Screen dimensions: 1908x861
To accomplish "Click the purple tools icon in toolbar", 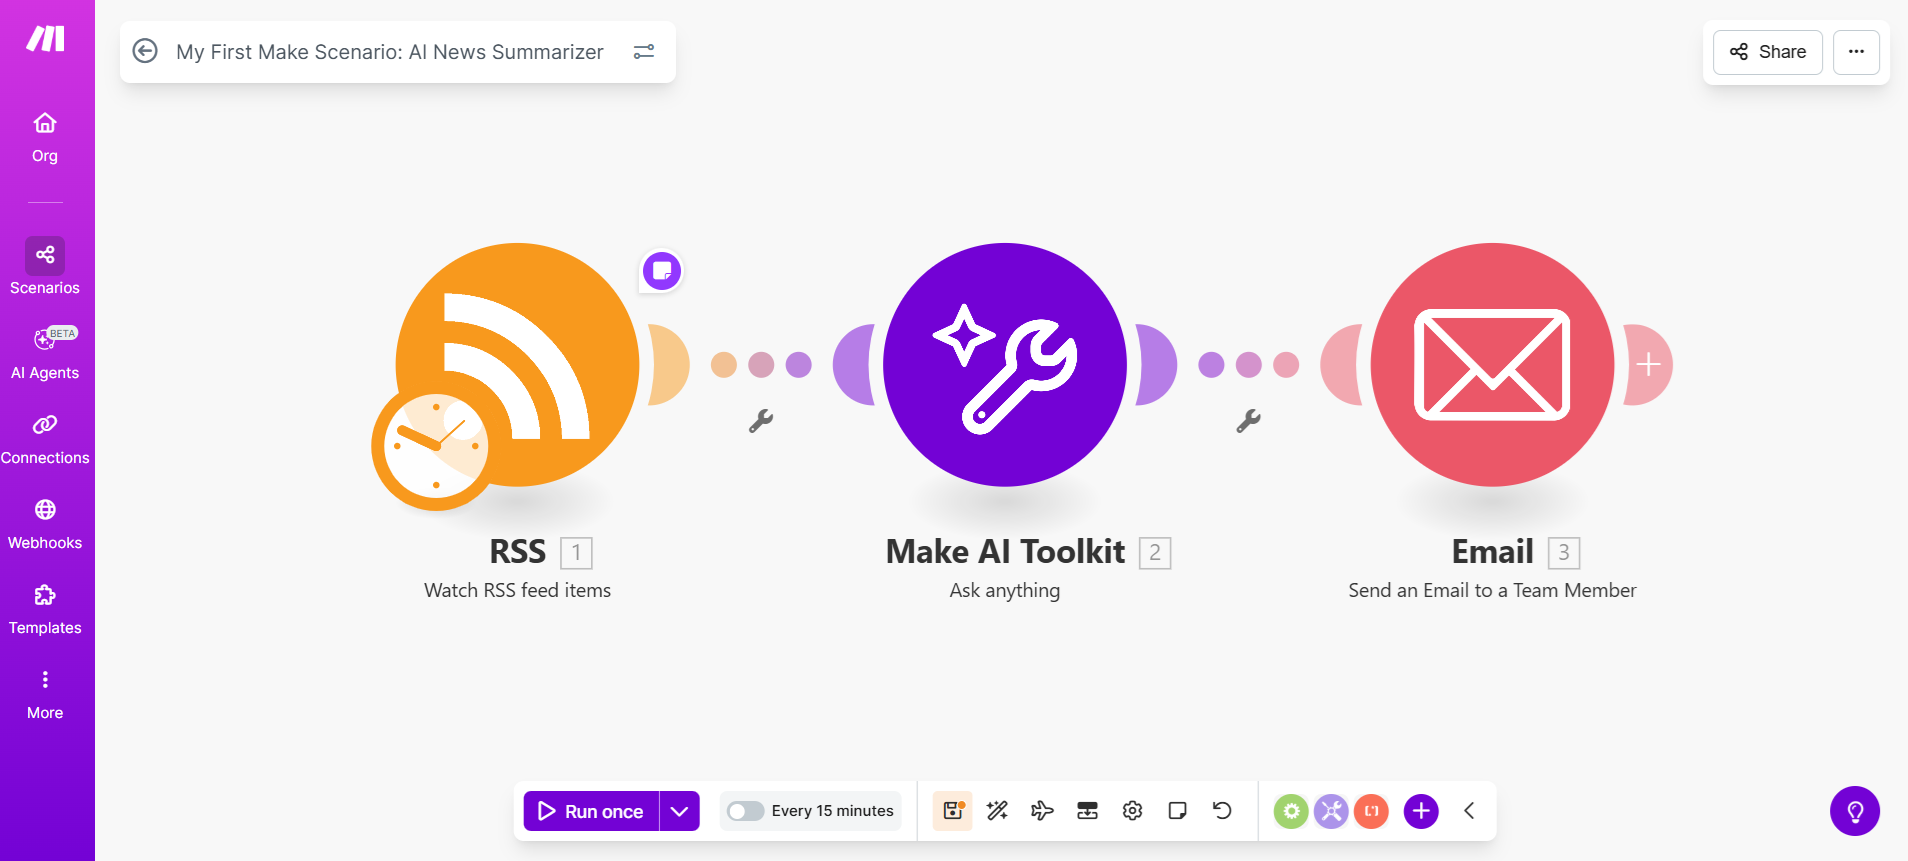I will [x=1331, y=811].
